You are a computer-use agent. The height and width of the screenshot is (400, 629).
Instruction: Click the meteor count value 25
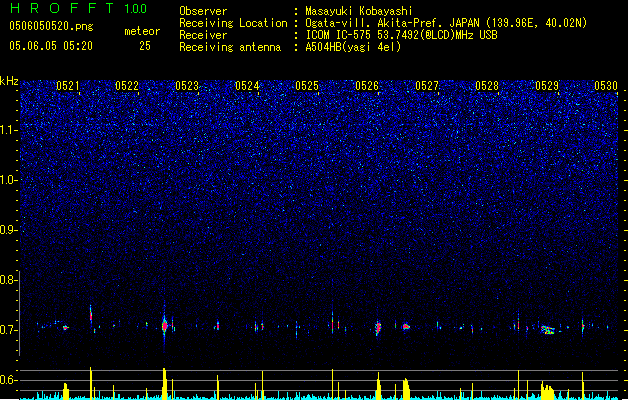145,46
